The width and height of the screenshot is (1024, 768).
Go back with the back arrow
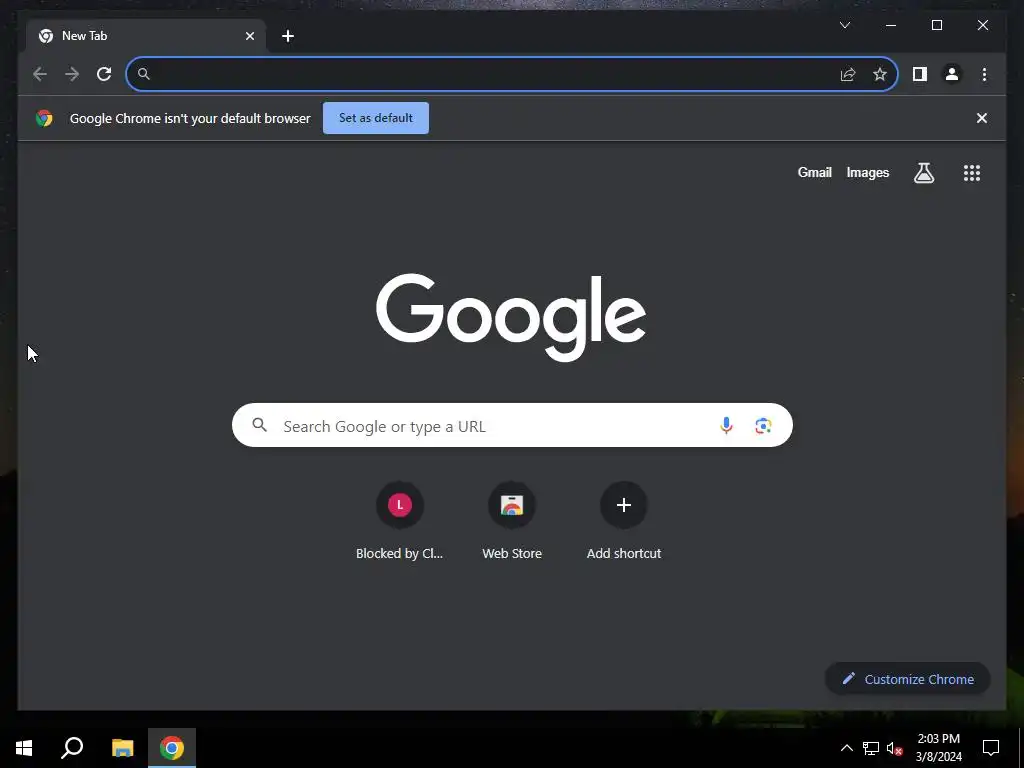pos(40,74)
